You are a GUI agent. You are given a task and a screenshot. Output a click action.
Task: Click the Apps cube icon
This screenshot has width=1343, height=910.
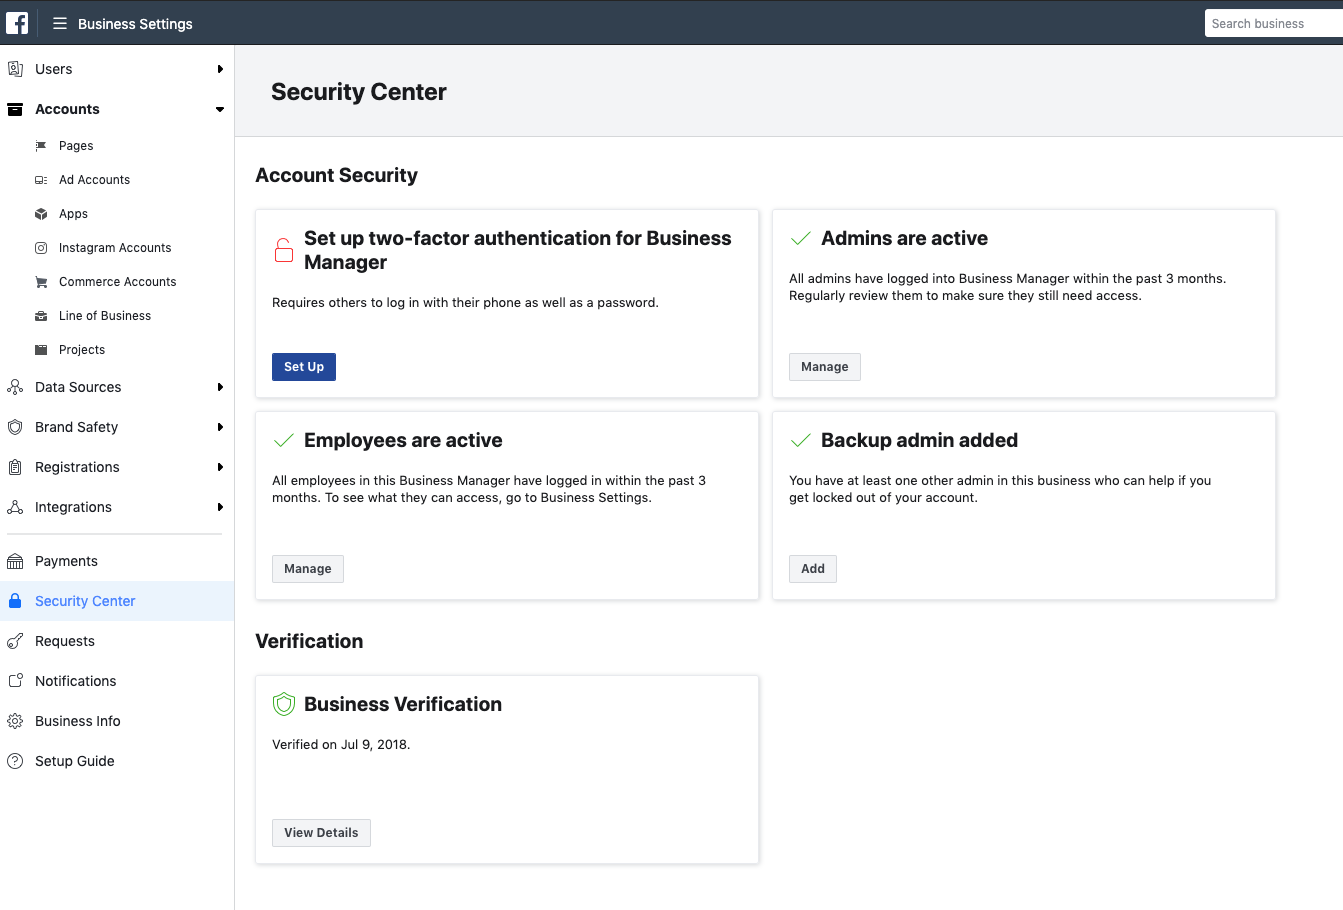pos(41,214)
